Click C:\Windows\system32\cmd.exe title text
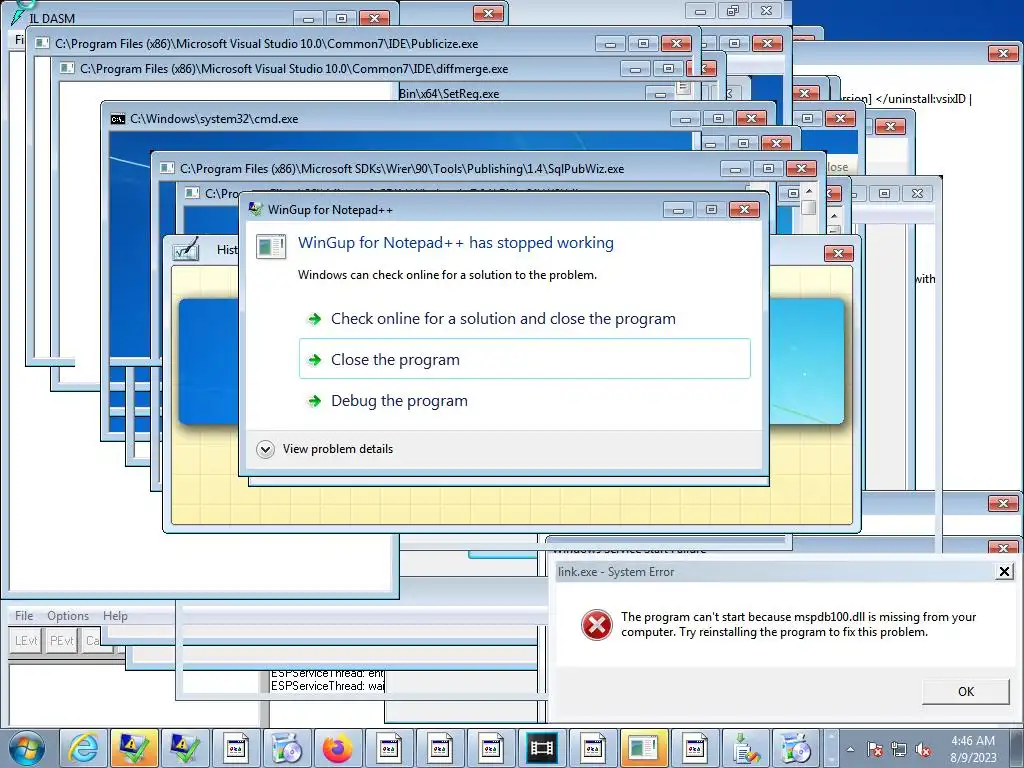The image size is (1024, 768). tap(214, 119)
